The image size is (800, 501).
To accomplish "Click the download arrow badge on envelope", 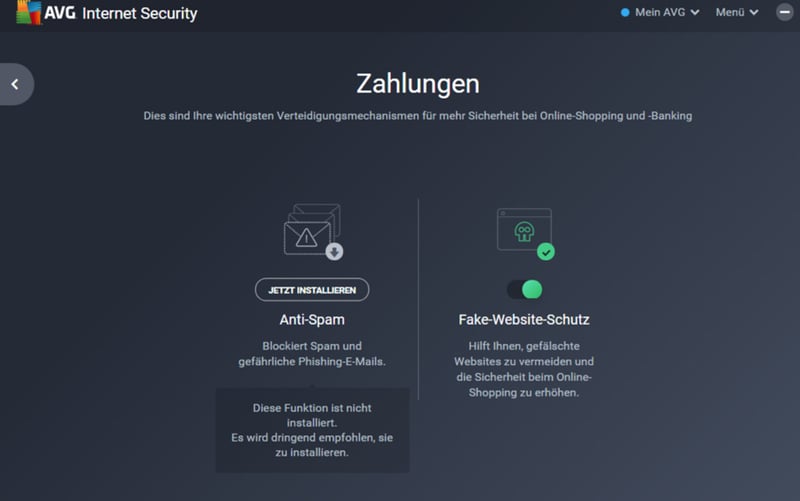I will (334, 252).
